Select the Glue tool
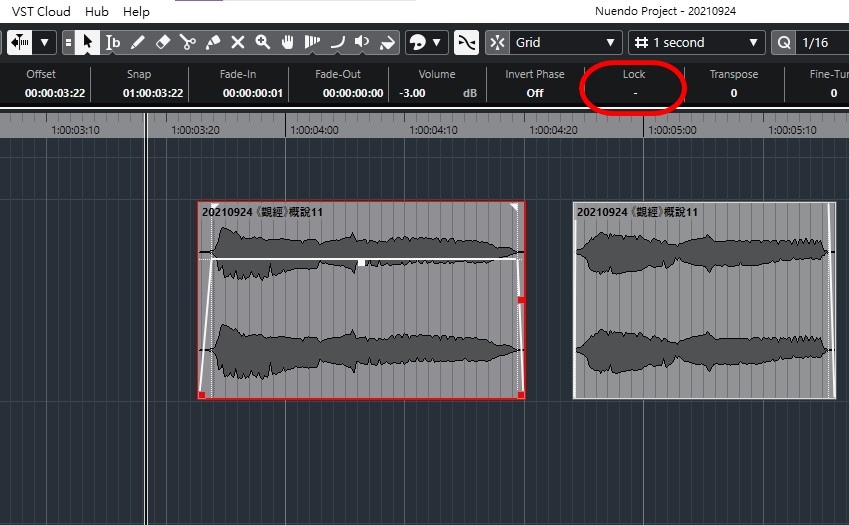849x525 pixels. [x=213, y=42]
